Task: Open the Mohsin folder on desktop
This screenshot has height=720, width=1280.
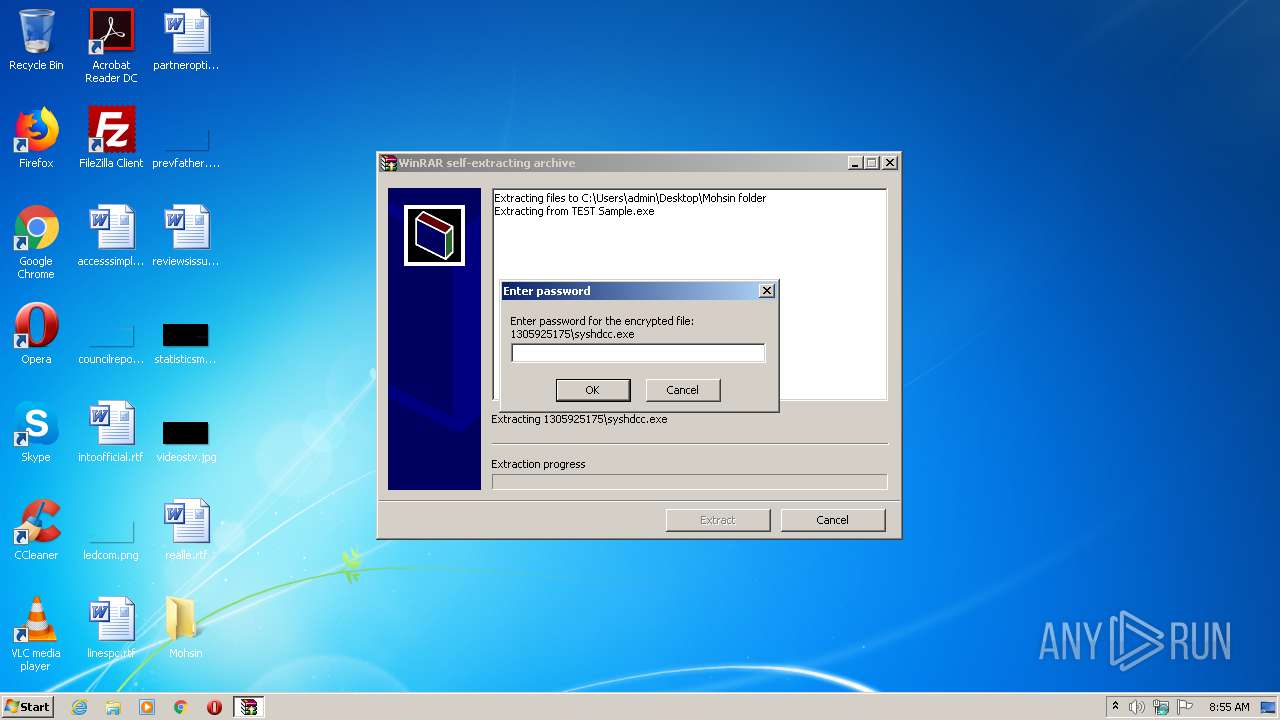Action: [186, 628]
